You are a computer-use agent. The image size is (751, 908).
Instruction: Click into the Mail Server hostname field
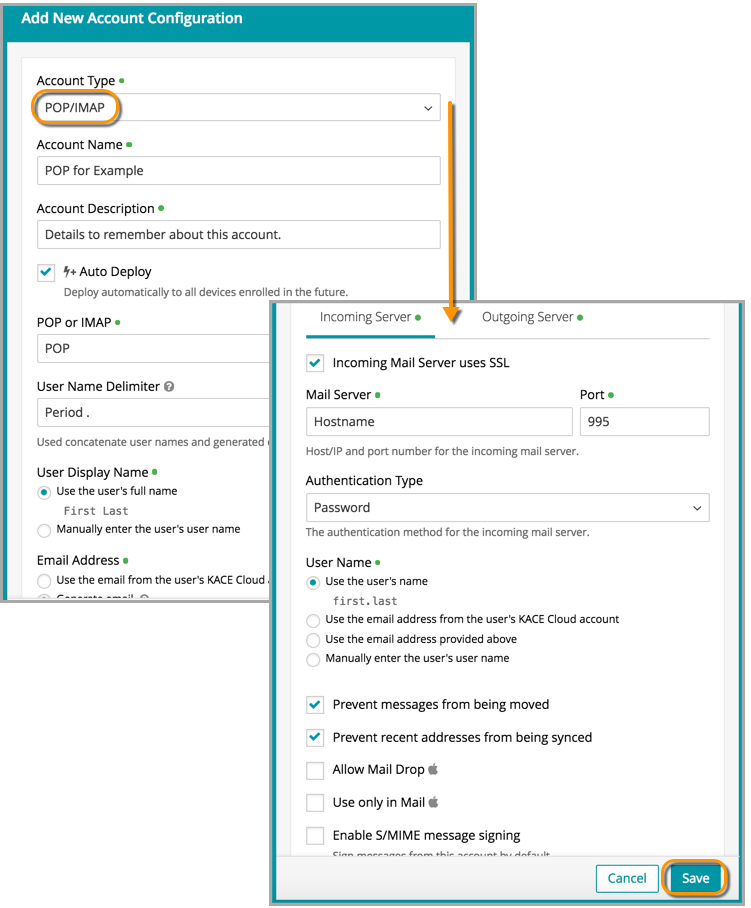coord(438,422)
